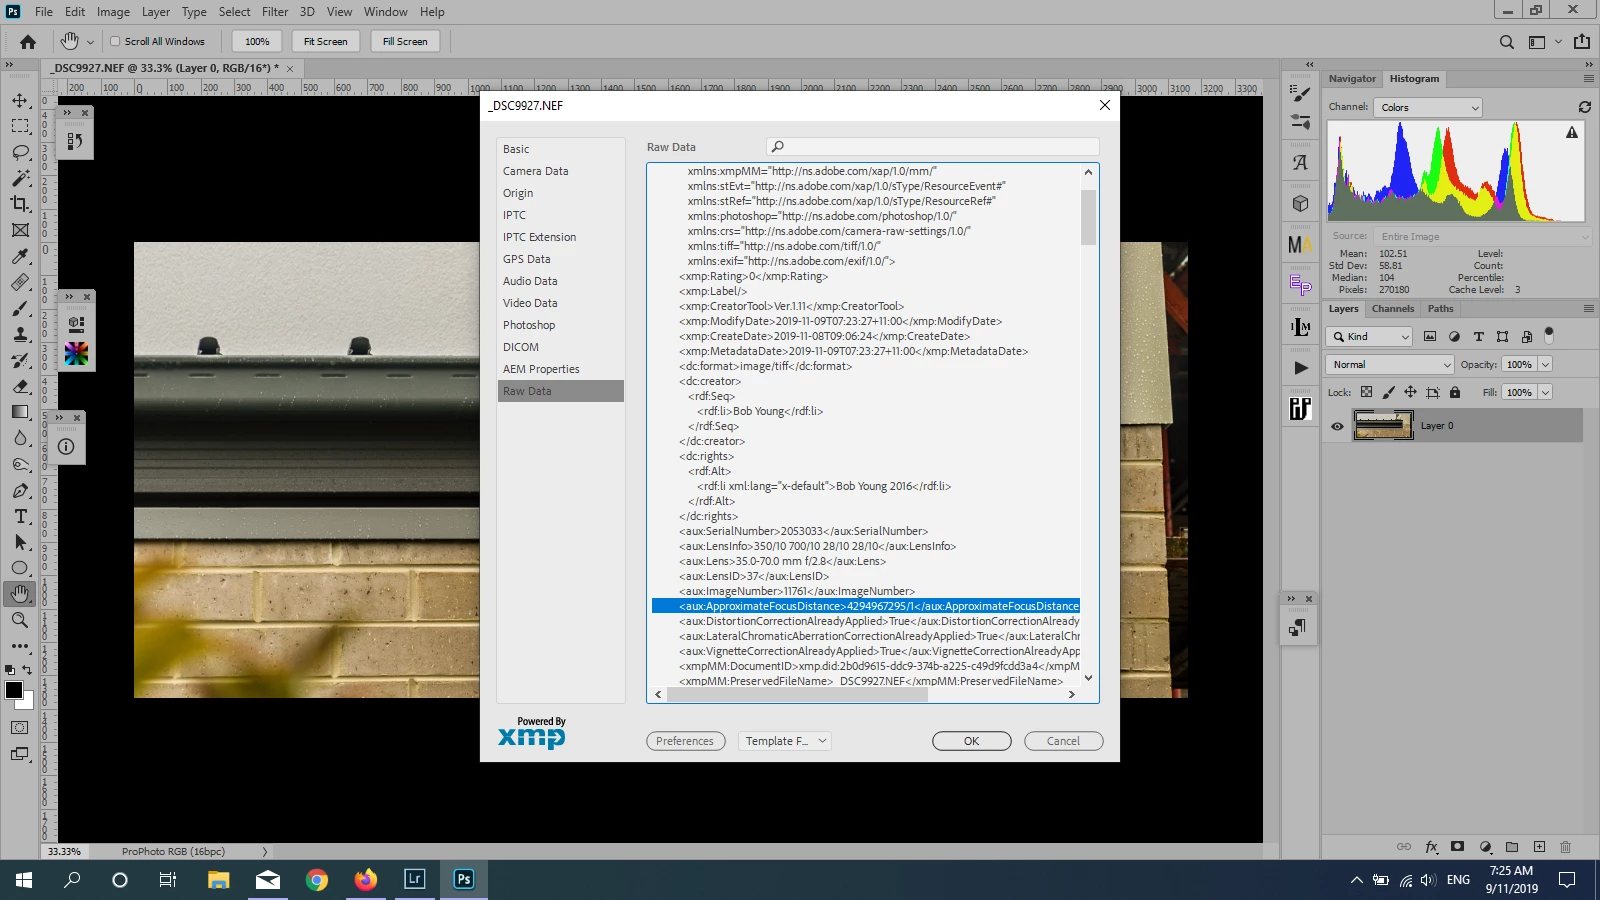Open the Normal blend mode dropdown
This screenshot has height=900, width=1600.
[1389, 364]
